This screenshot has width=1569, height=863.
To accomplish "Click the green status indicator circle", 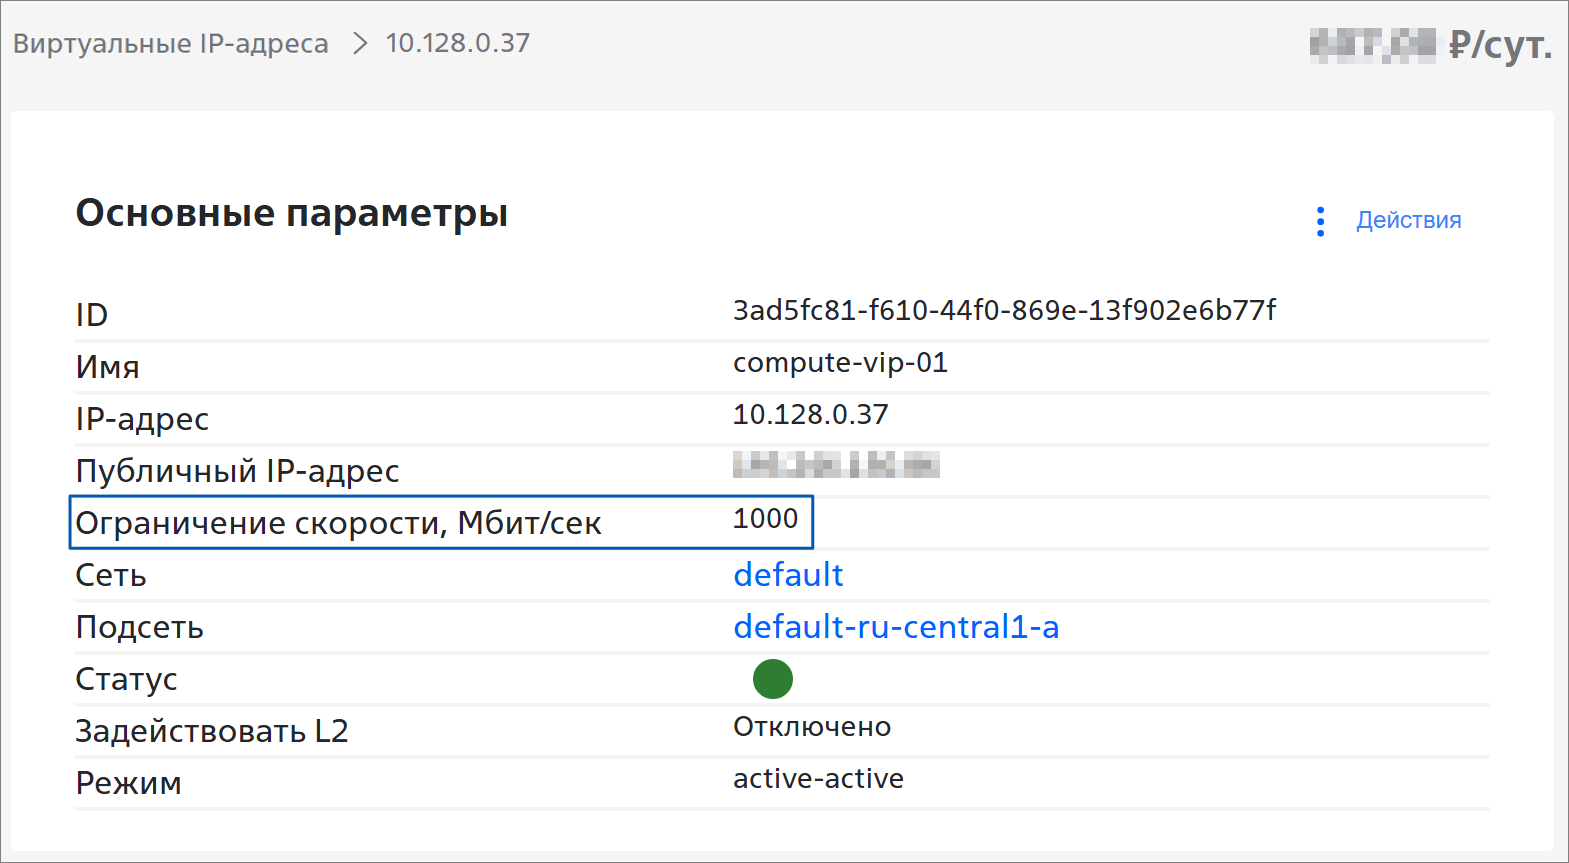I will pyautogui.click(x=773, y=679).
